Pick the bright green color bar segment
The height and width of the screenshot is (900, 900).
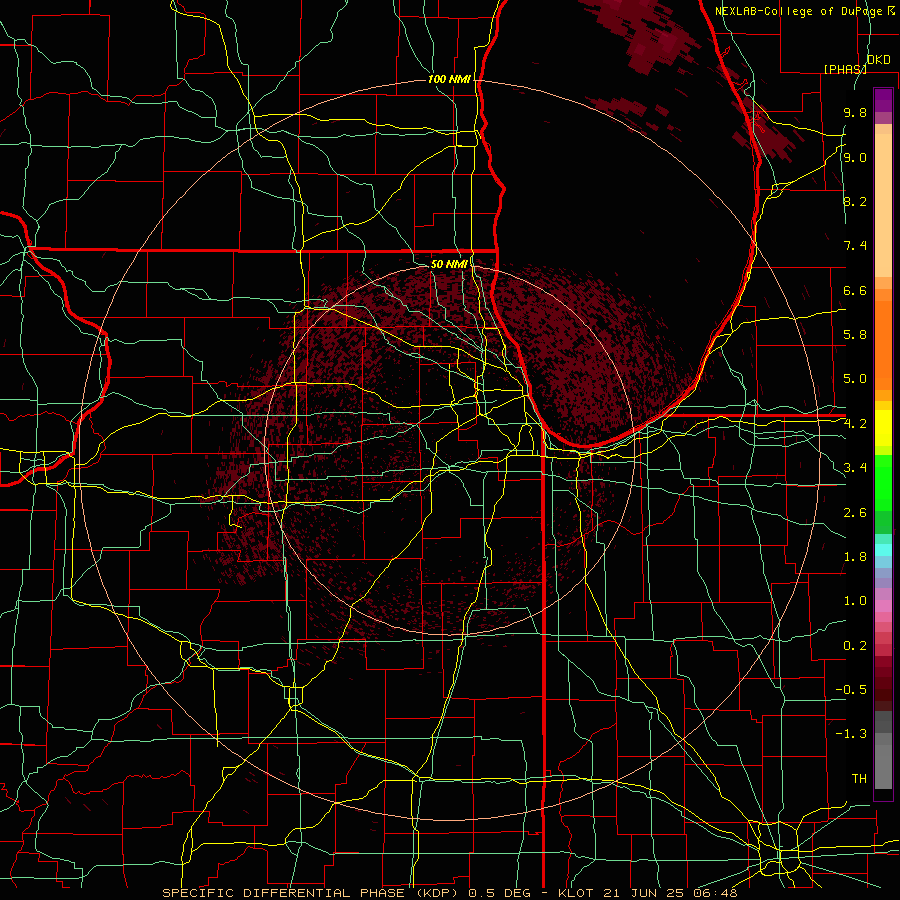tap(883, 483)
